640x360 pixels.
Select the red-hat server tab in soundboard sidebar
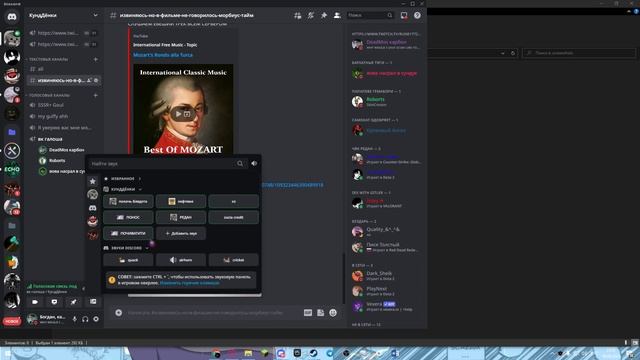pyautogui.click(x=93, y=221)
